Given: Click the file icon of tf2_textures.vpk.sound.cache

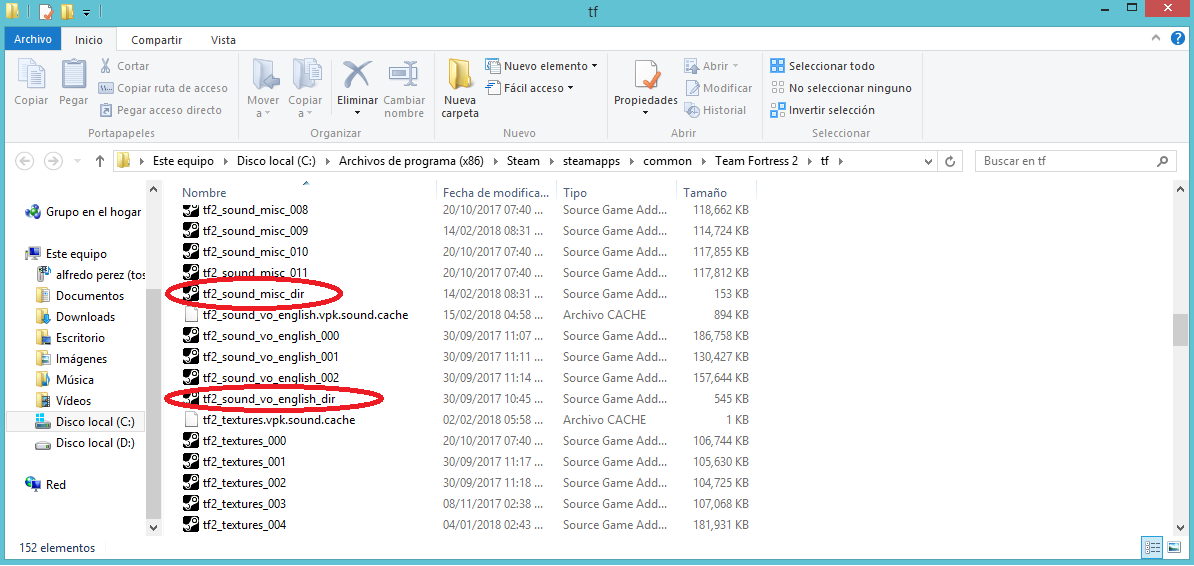Looking at the screenshot, I should click(190, 420).
